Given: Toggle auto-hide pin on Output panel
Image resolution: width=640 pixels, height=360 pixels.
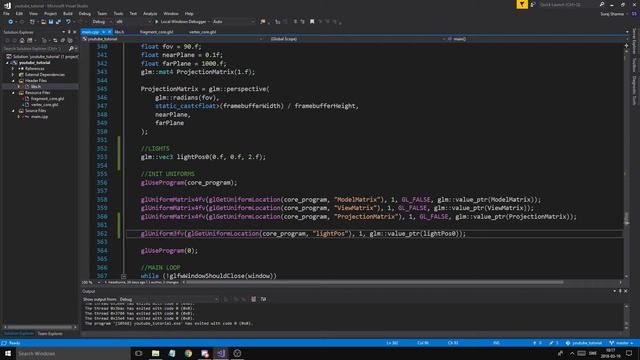Looking at the screenshot, I should point(620,291).
